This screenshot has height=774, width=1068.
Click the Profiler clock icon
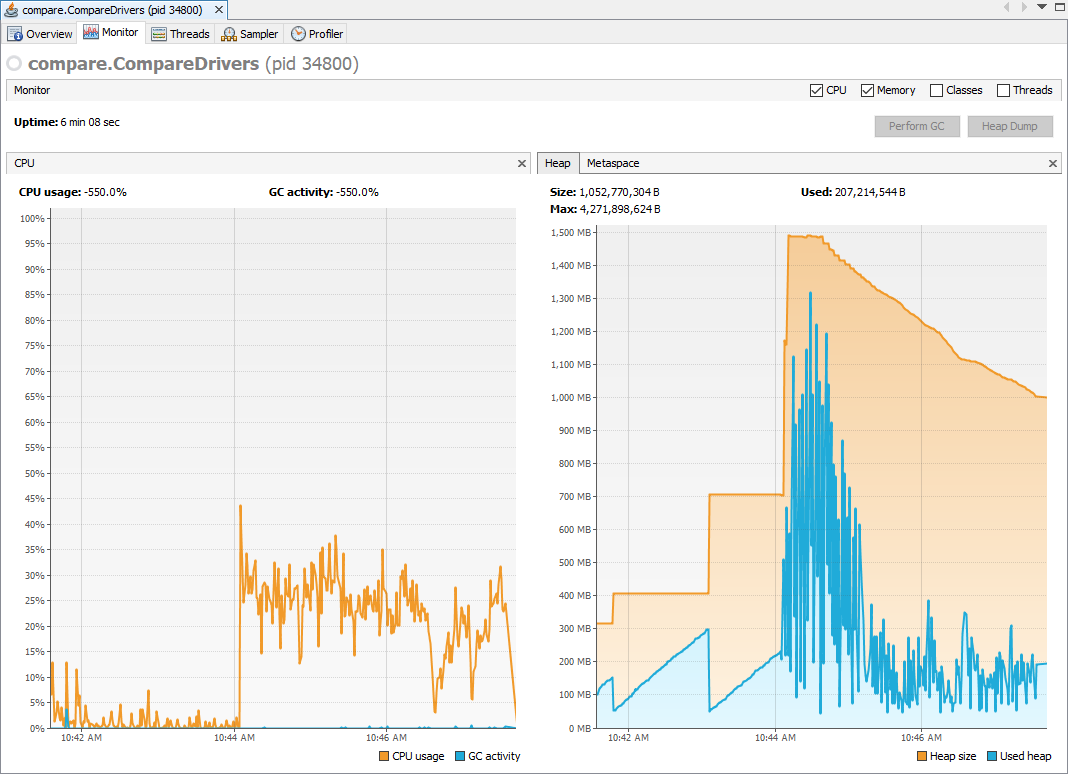pos(298,34)
